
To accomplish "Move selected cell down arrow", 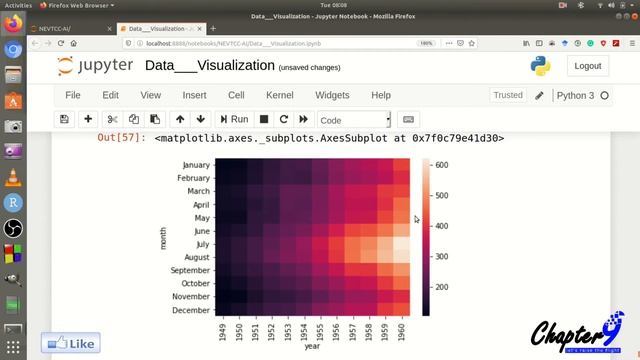I will (200, 119).
